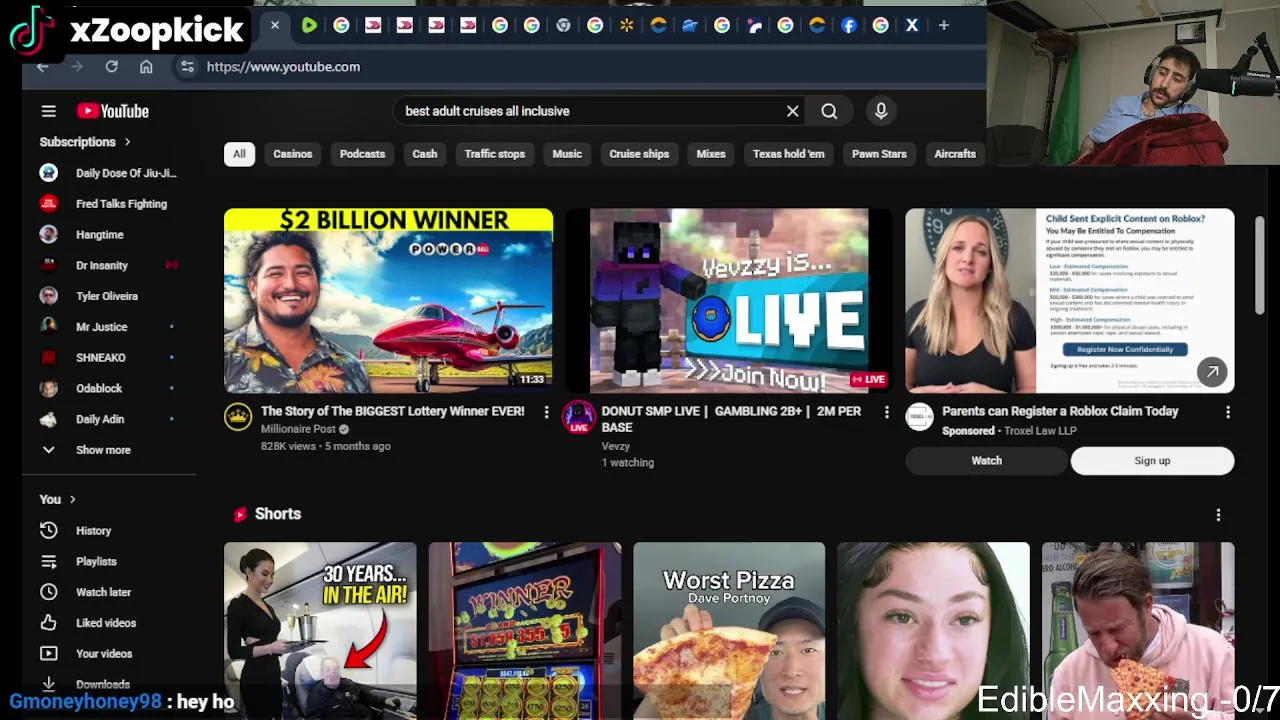Open Vevzy live channel avatar
Viewport: 1280px width, 720px height.
pos(578,417)
